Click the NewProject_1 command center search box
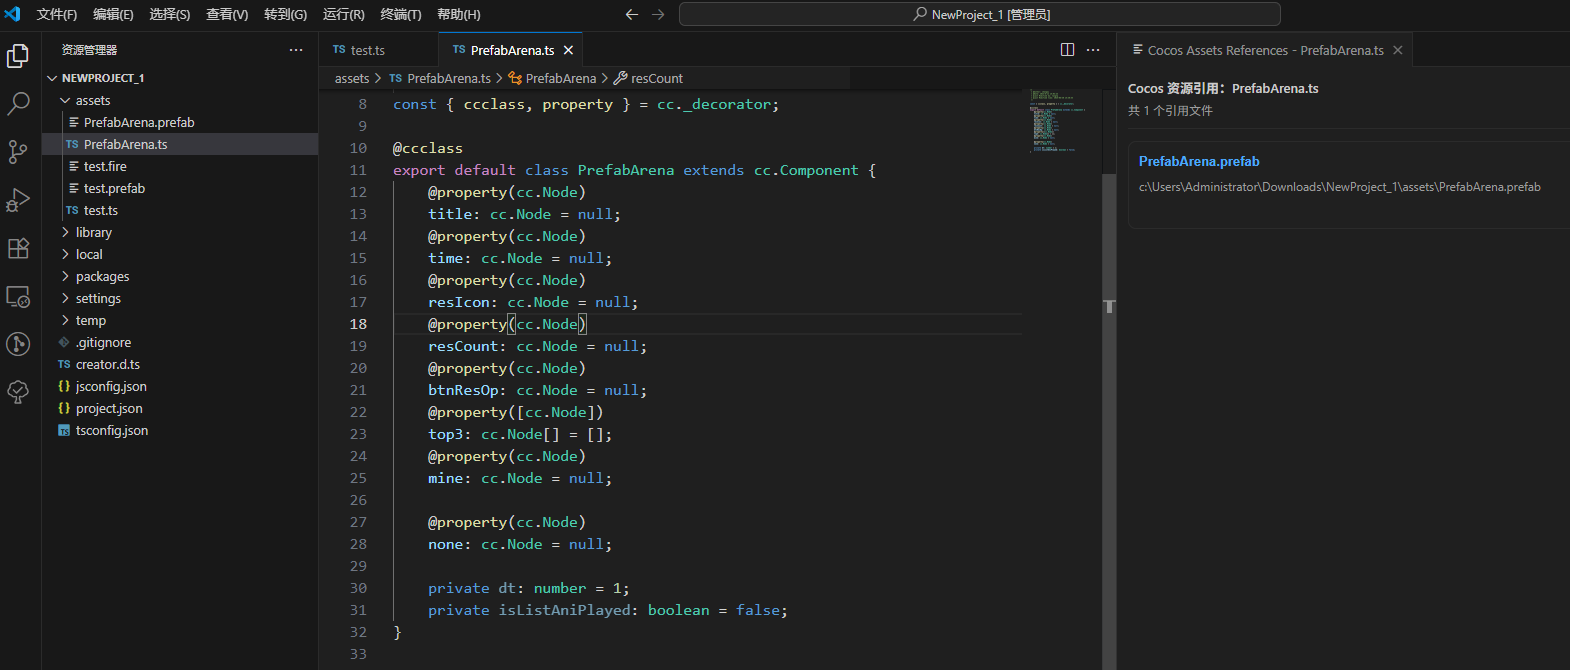This screenshot has width=1570, height=670. (979, 14)
